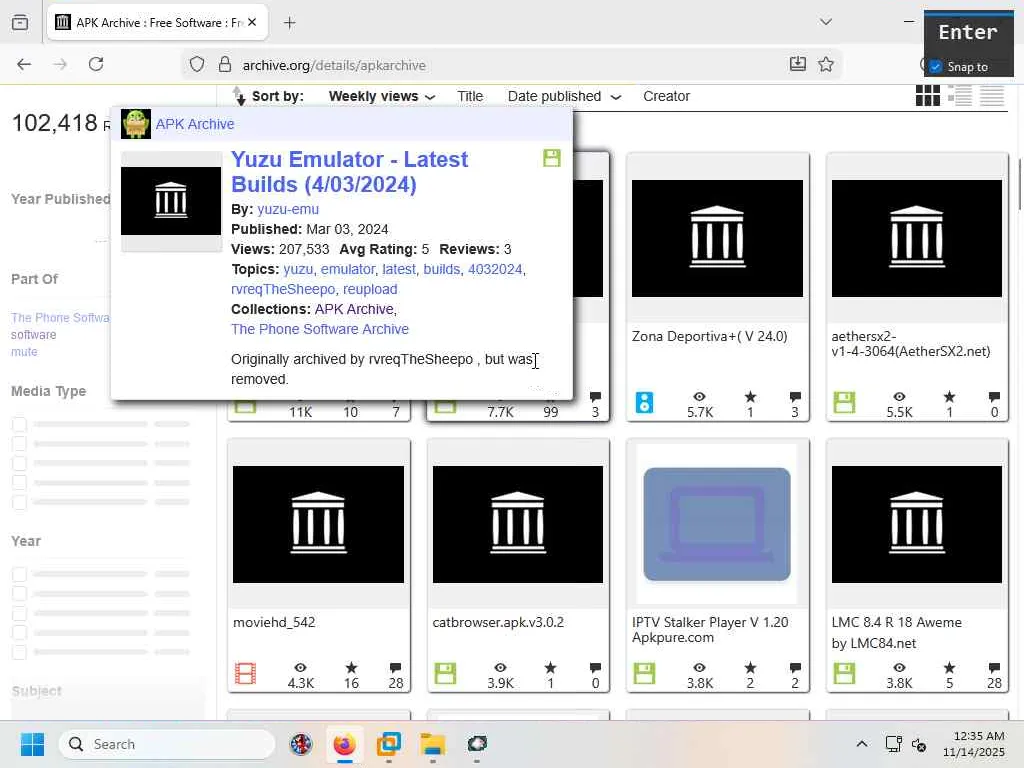This screenshot has height=768, width=1024.
Task: Click the Android APK Archive logo
Action: (136, 124)
